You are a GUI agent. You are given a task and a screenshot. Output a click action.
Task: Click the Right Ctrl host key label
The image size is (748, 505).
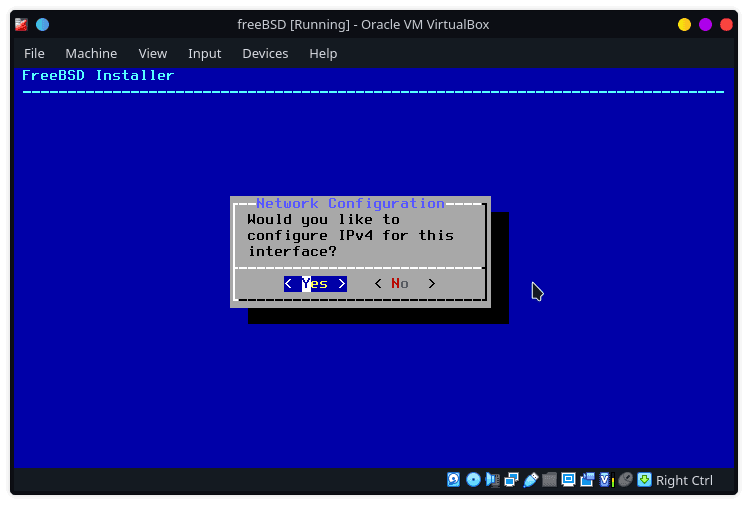coord(684,480)
